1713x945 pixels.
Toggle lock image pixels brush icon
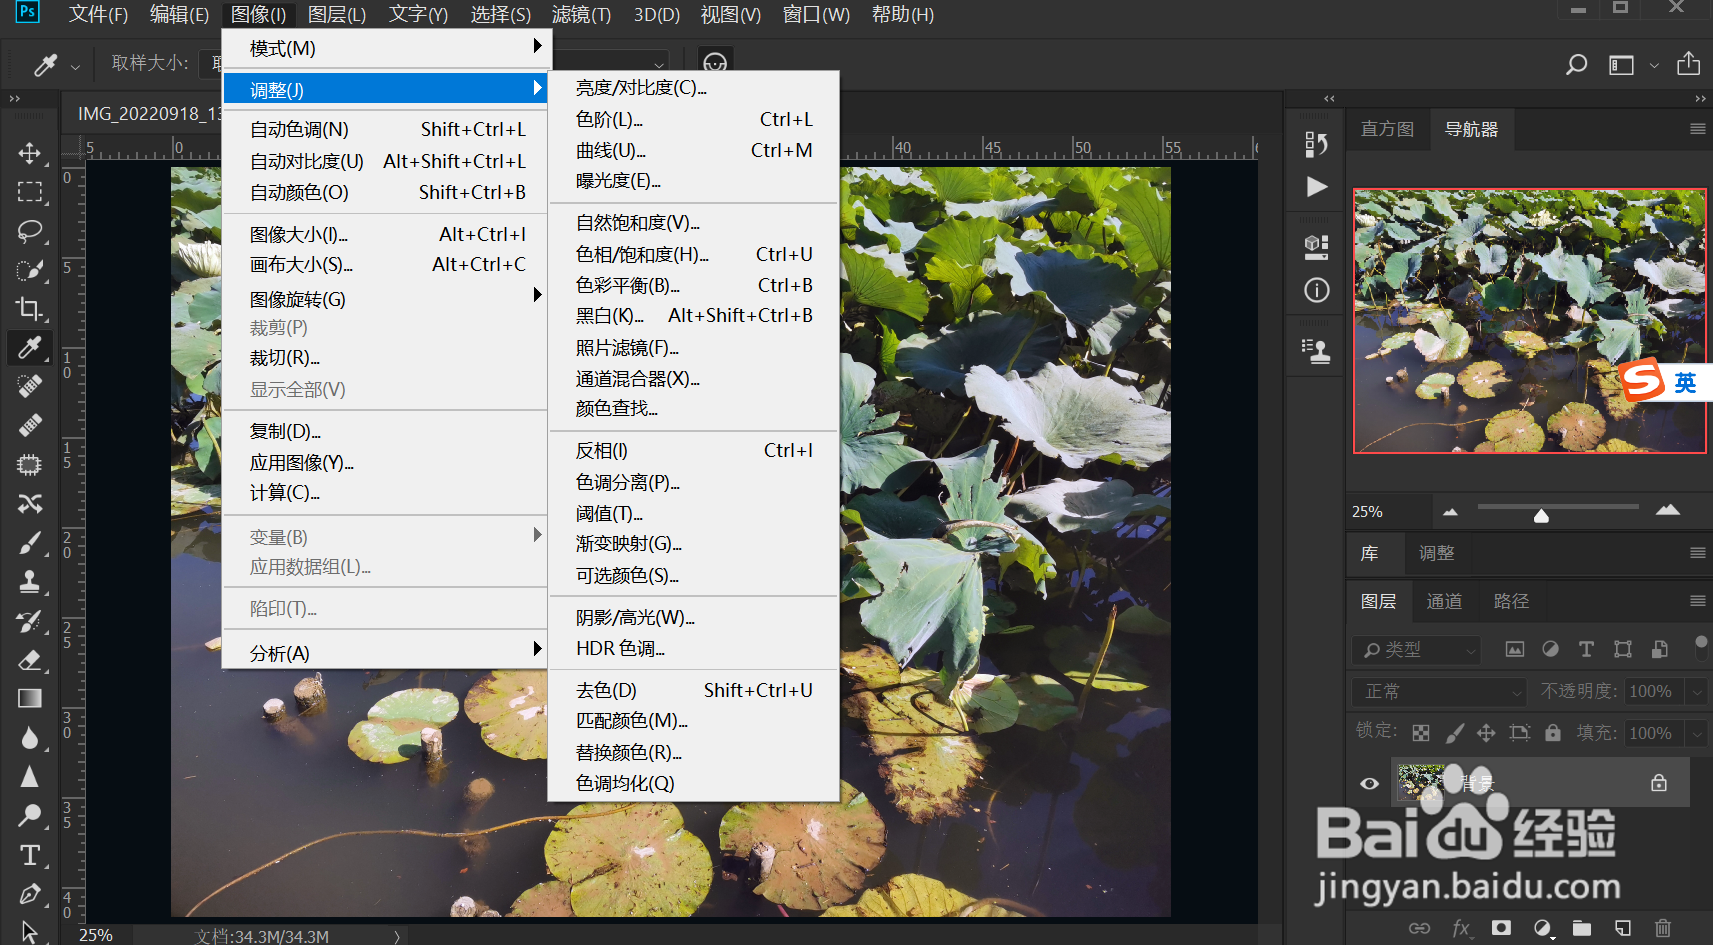pyautogui.click(x=1455, y=733)
